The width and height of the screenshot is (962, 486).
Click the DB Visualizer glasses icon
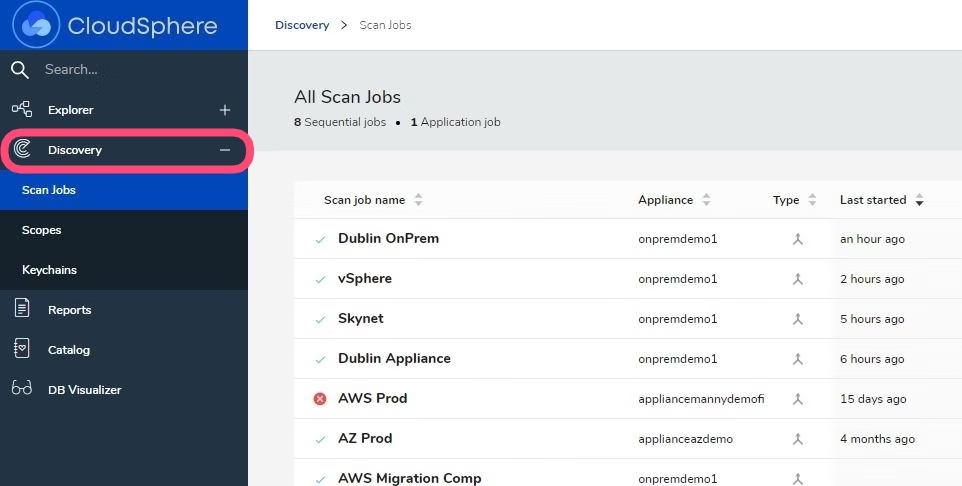[x=21, y=388]
